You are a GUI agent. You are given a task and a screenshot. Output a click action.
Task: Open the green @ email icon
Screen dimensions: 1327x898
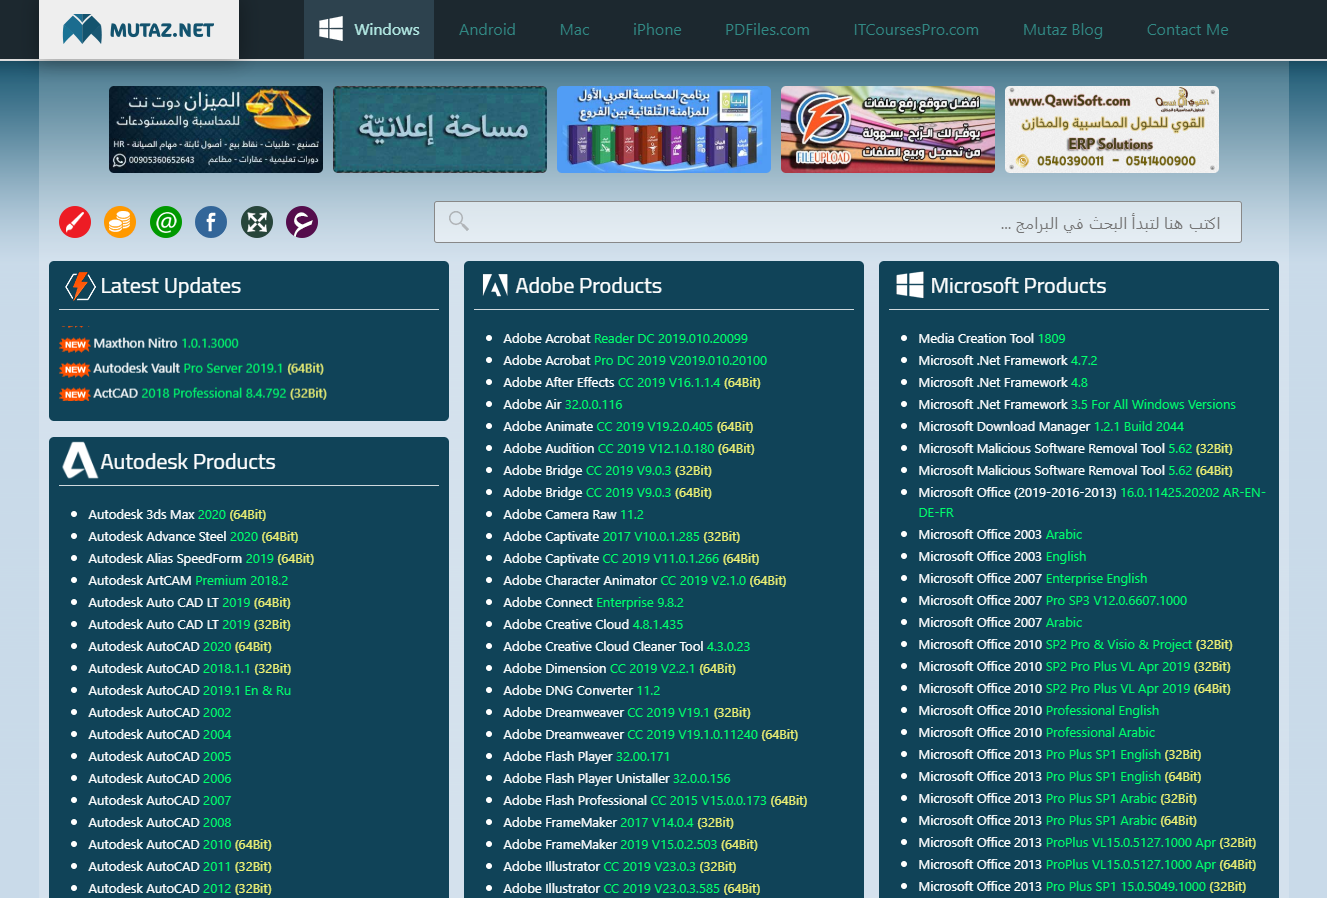coord(166,222)
